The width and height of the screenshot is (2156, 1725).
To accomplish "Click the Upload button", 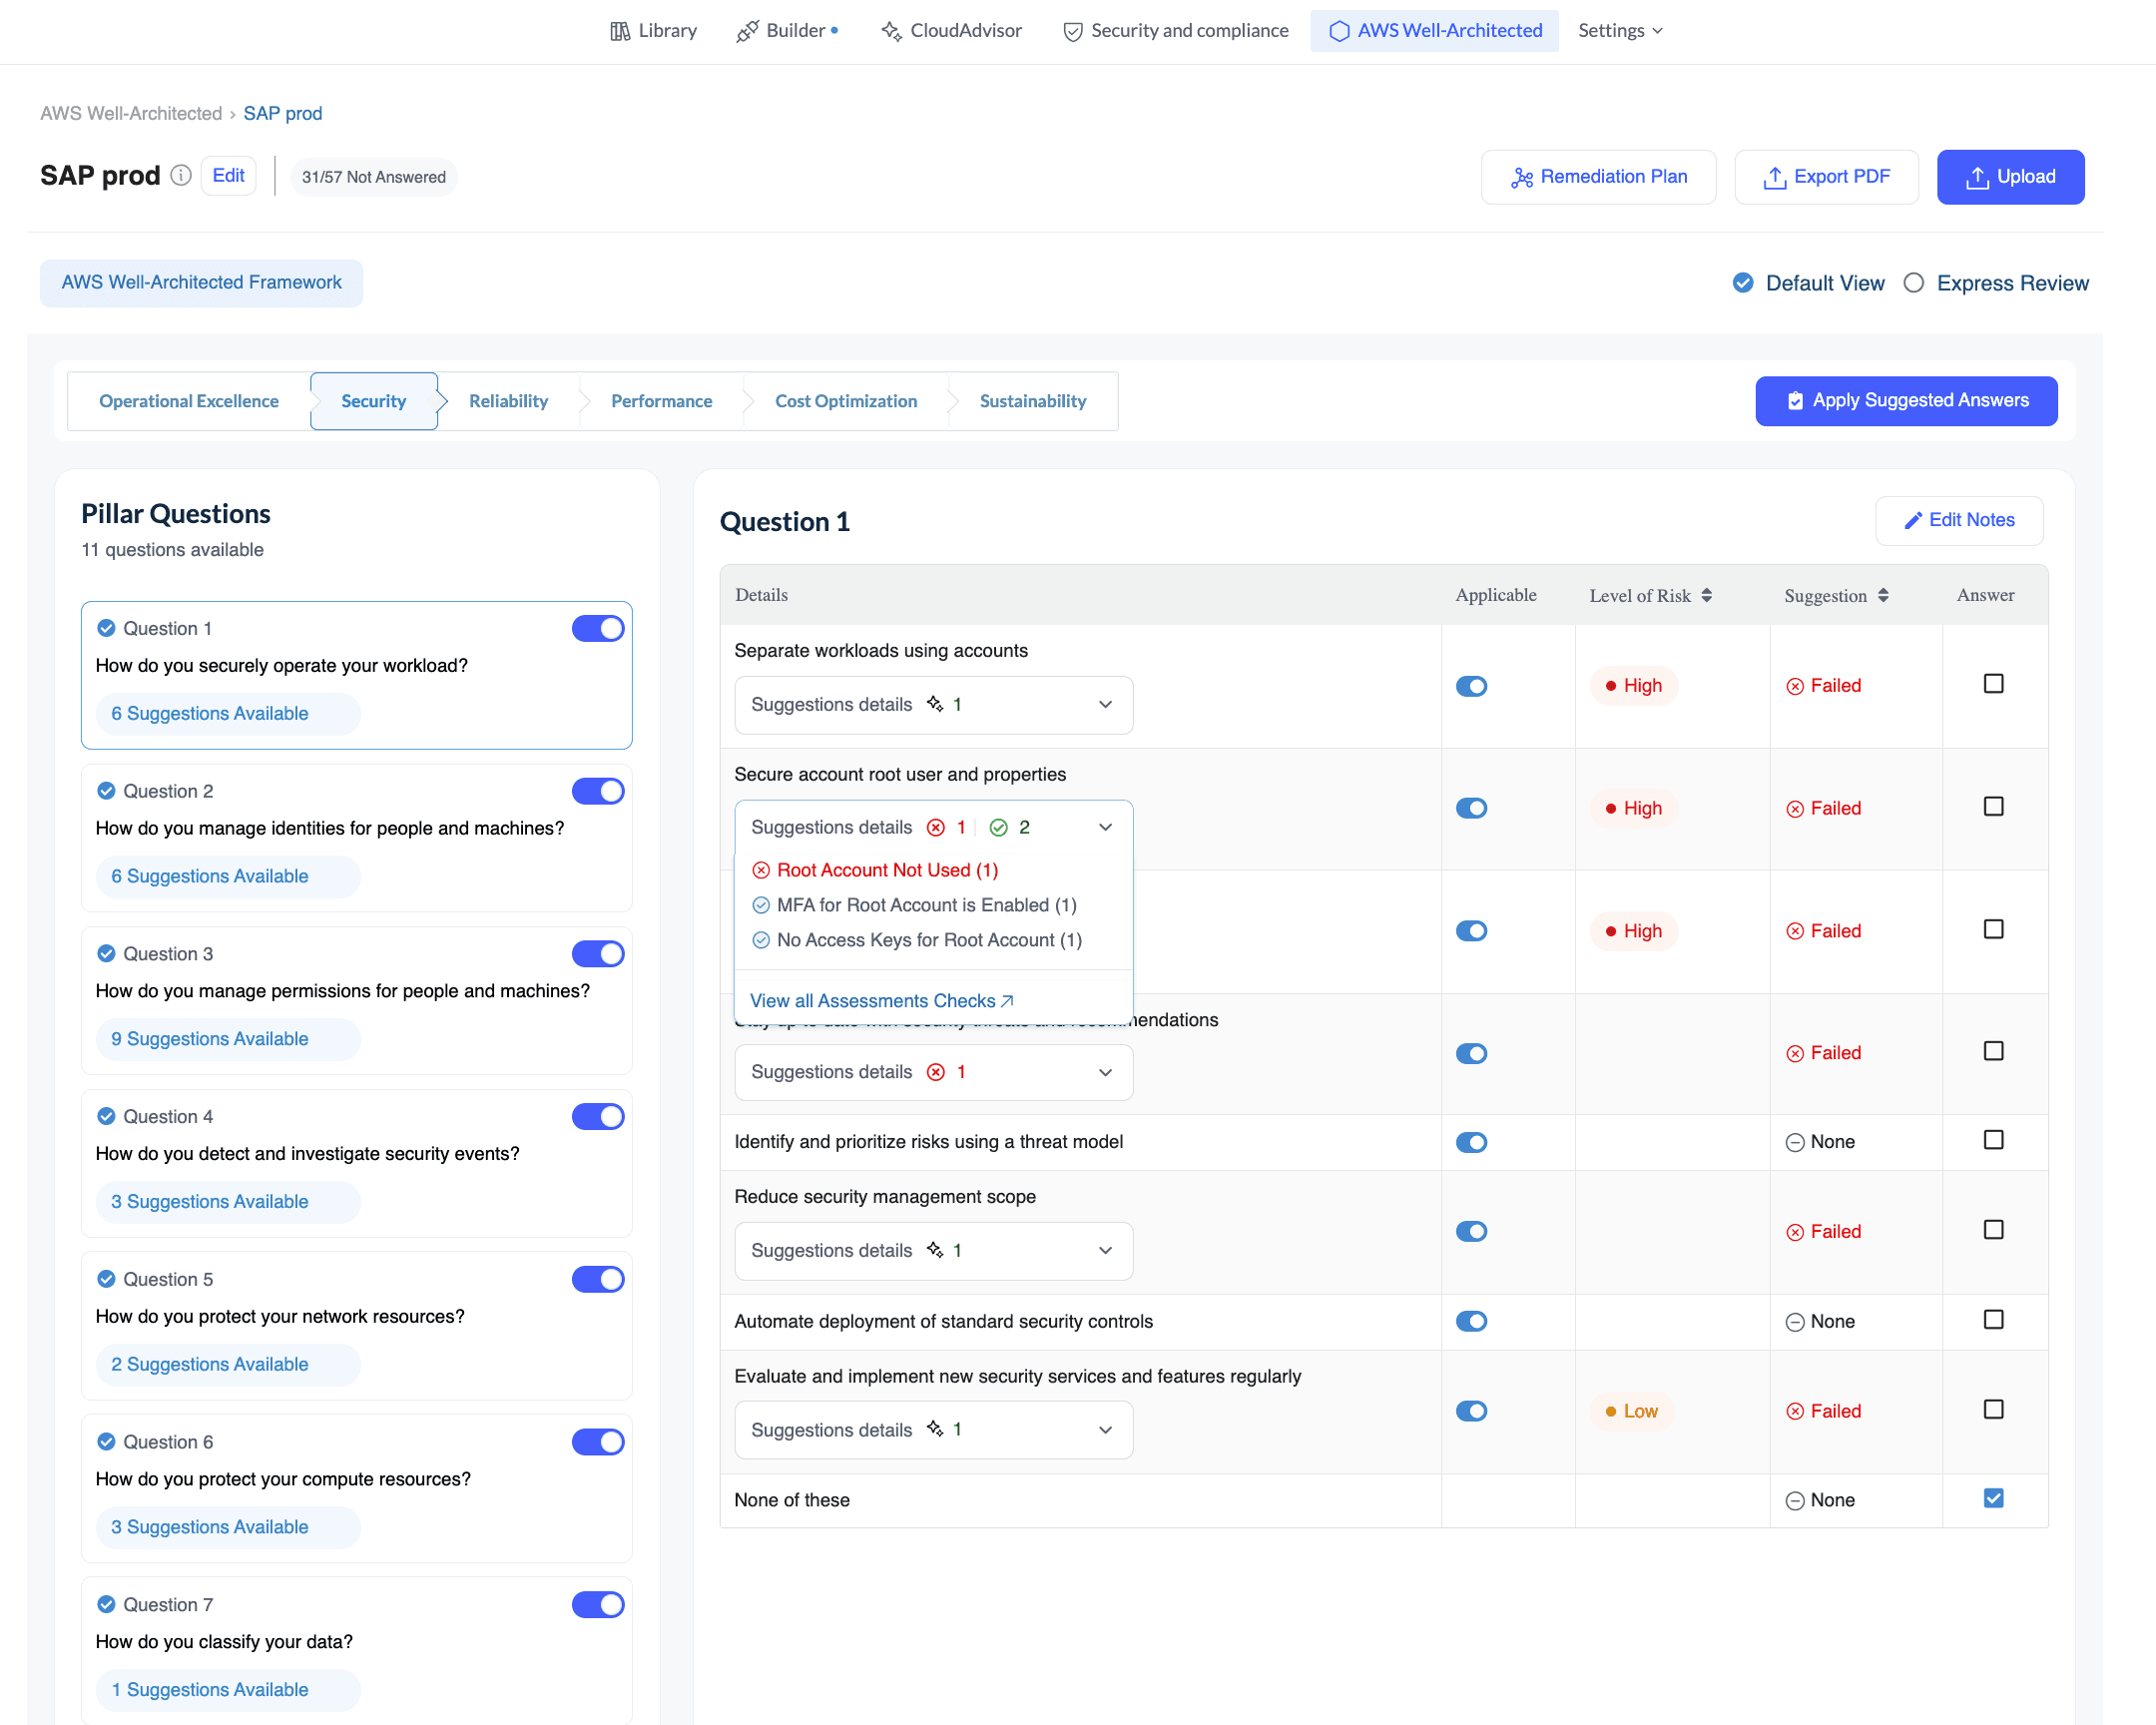I will (x=2010, y=177).
